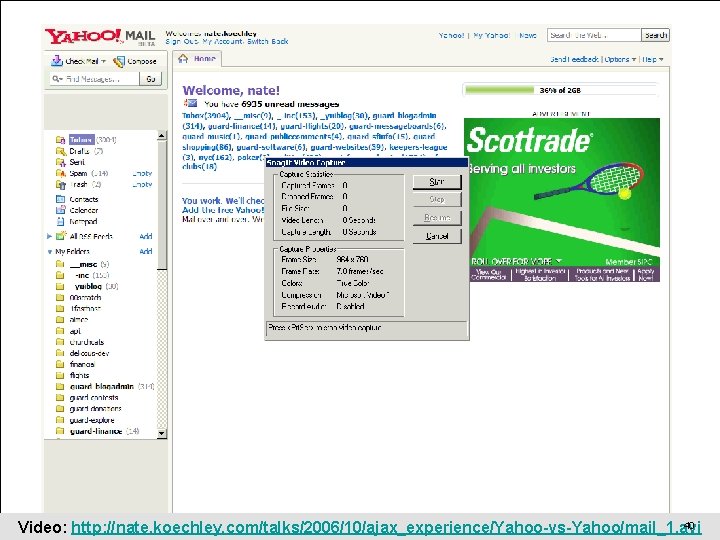Image resolution: width=720 pixels, height=540 pixels.
Task: Open the Drafts folder icon
Action: pos(61,151)
